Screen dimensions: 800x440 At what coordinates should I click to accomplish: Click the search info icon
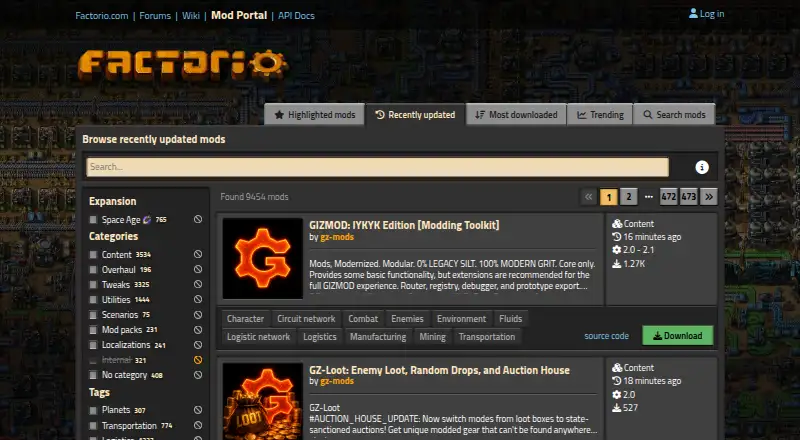[x=702, y=167]
